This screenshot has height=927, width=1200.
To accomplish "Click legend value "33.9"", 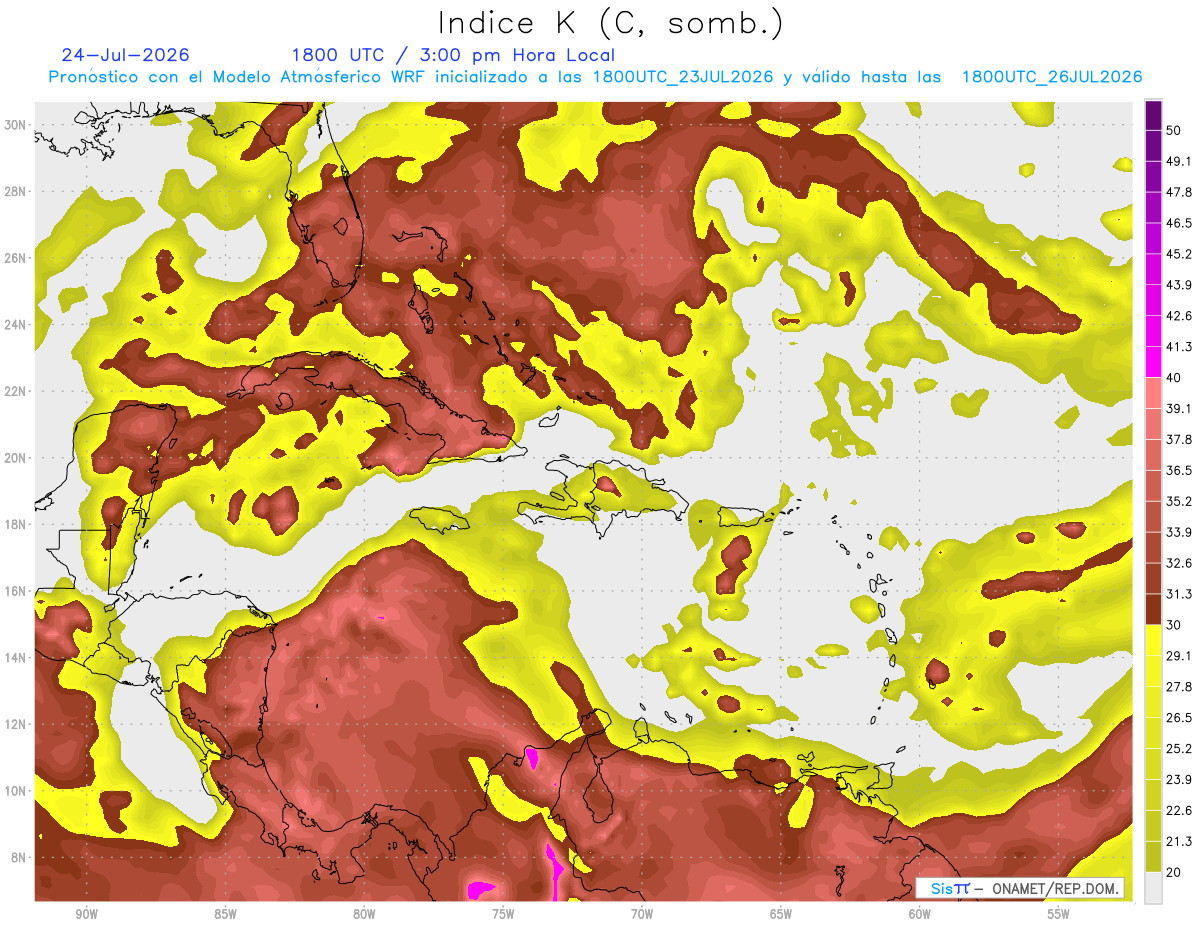I will tap(1179, 532).
